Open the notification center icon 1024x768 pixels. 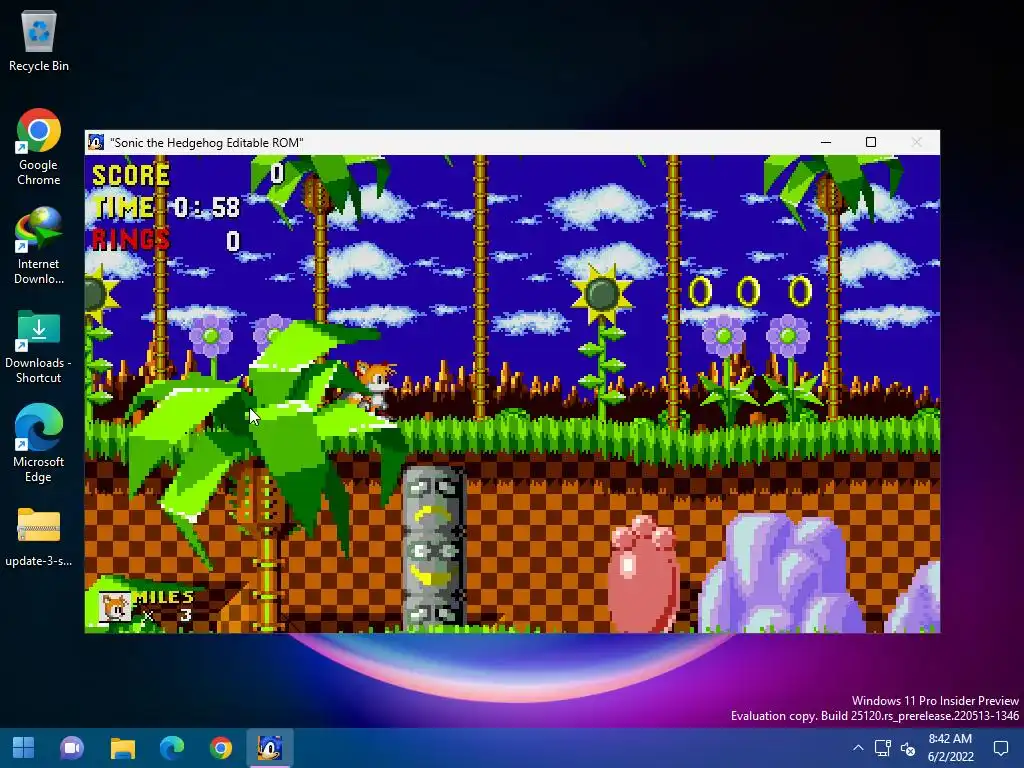[x=1000, y=748]
